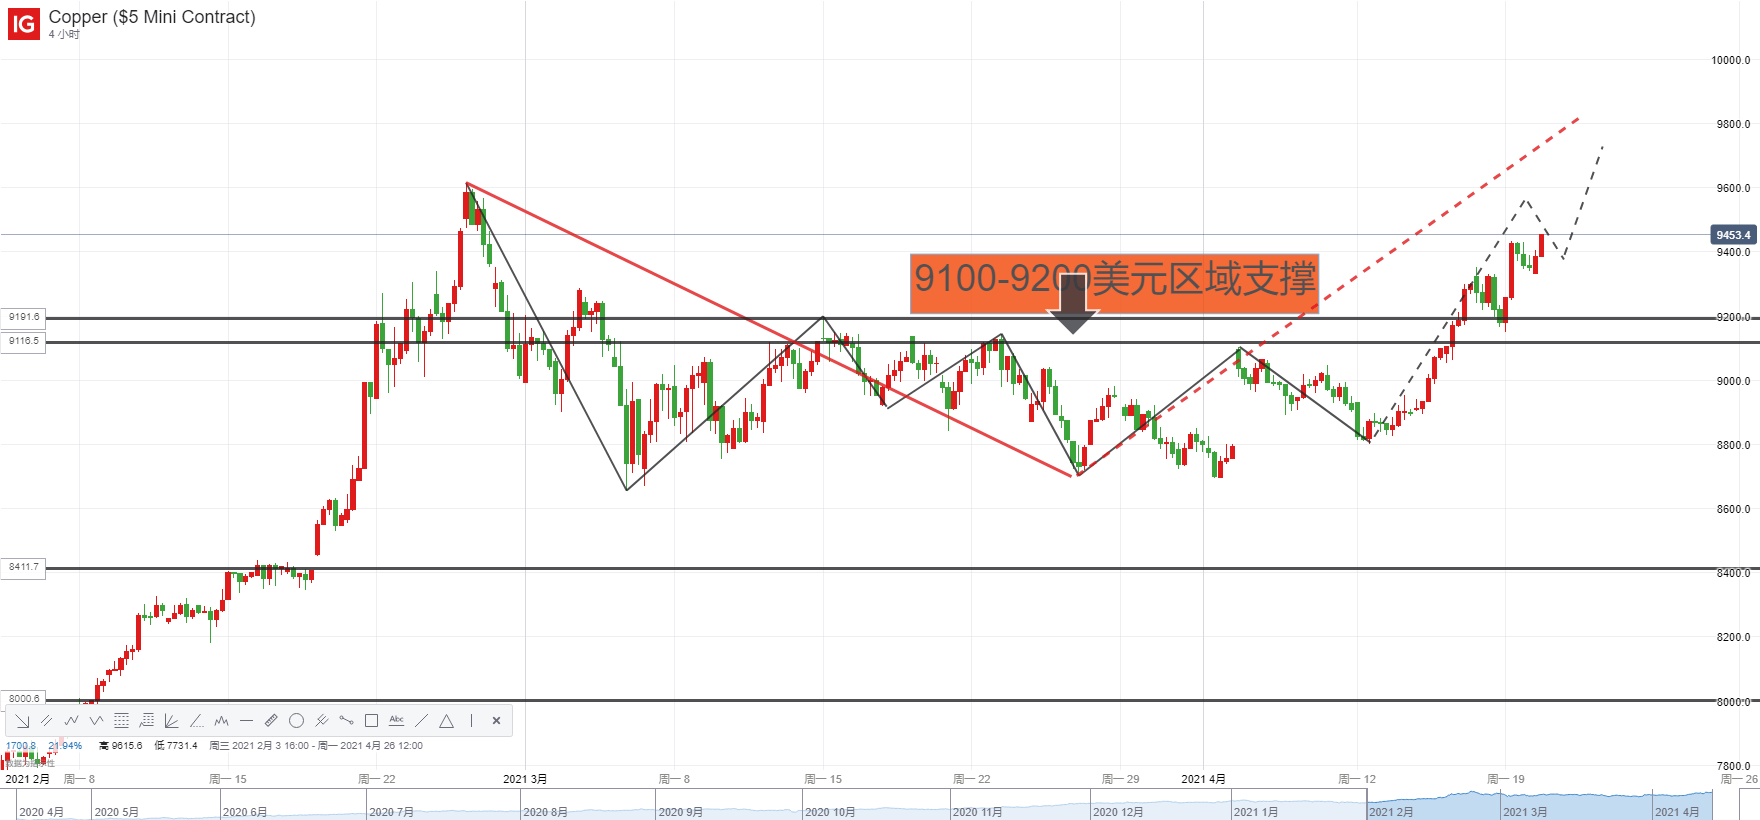1760x820 pixels.
Task: Click the 2021 4月 time axis label
Action: point(1203,779)
